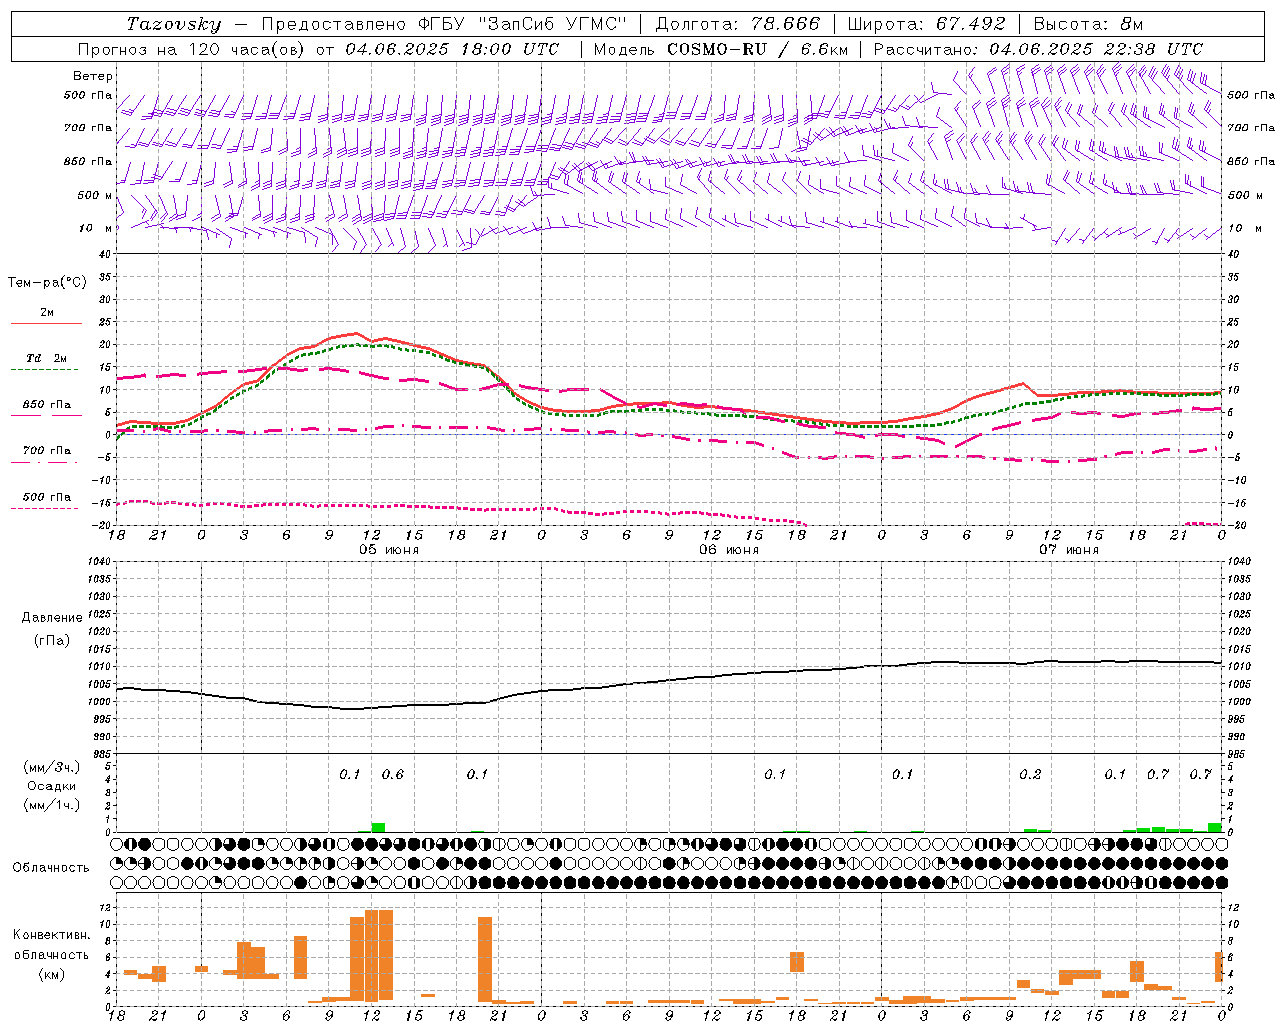Click the 'Модель COSMO-RU / 6.6км' text
The width and height of the screenshot is (1280, 1024).
click(x=719, y=49)
